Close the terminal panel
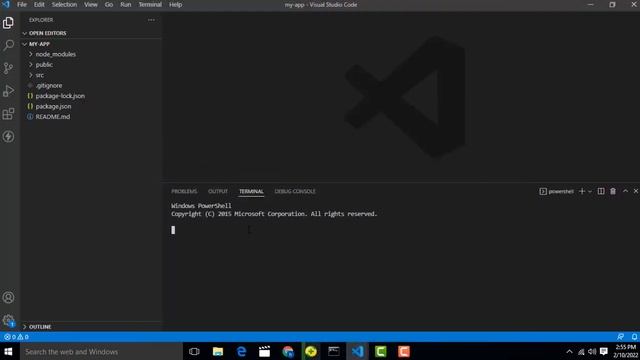Screen dimensions: 640x360 (636, 191)
